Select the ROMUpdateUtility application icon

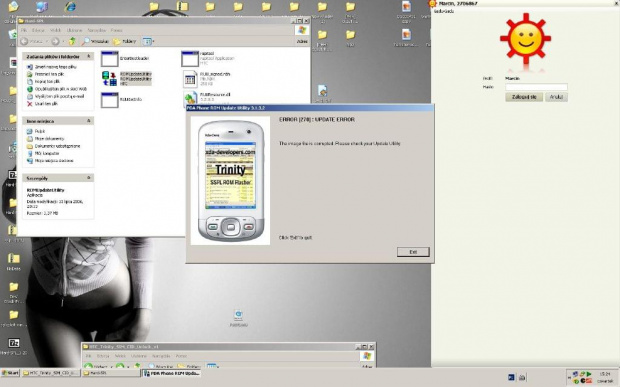coord(110,78)
